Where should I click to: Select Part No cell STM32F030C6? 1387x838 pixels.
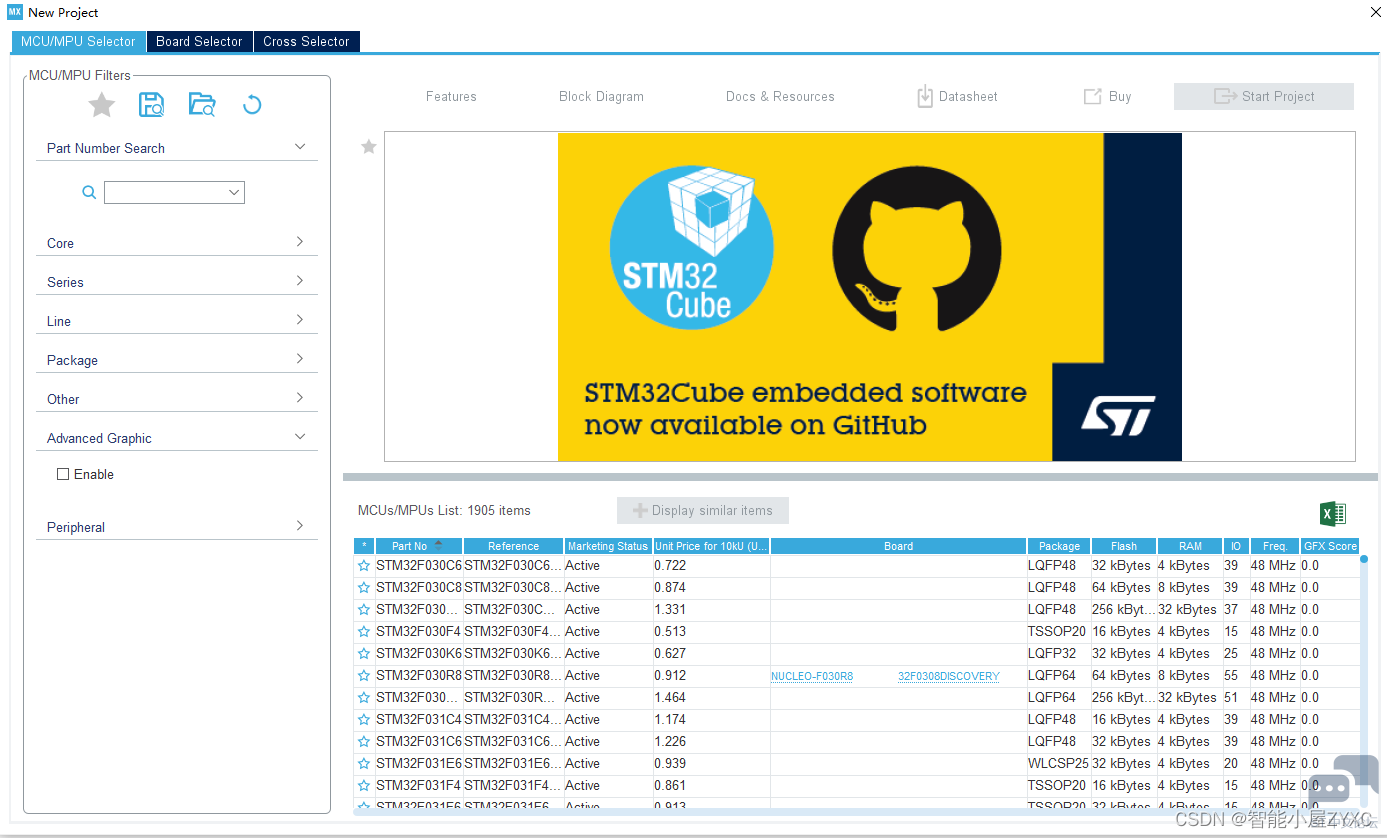coord(419,566)
